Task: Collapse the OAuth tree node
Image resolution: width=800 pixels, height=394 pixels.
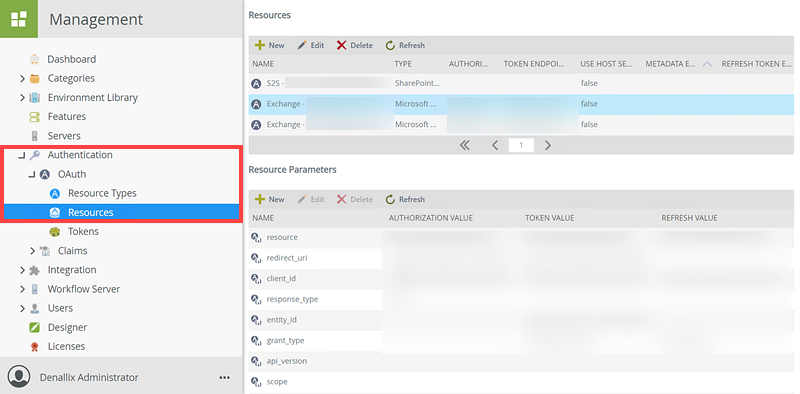Action: [32, 175]
